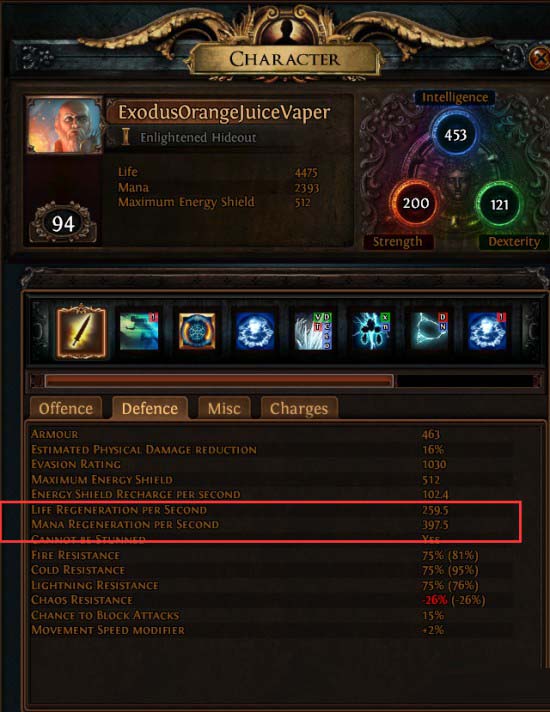This screenshot has width=550, height=712.
Task: Open the Misc tab
Action: click(224, 408)
